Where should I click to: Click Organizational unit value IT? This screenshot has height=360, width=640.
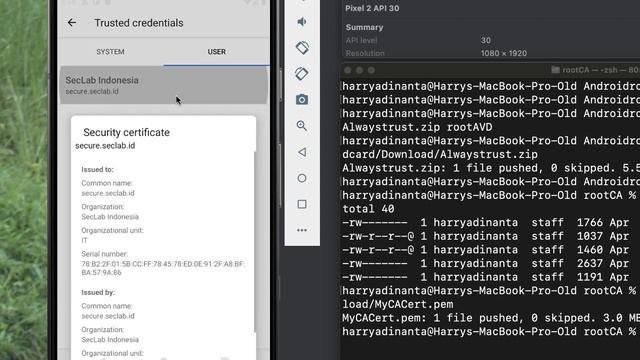pos(84,240)
